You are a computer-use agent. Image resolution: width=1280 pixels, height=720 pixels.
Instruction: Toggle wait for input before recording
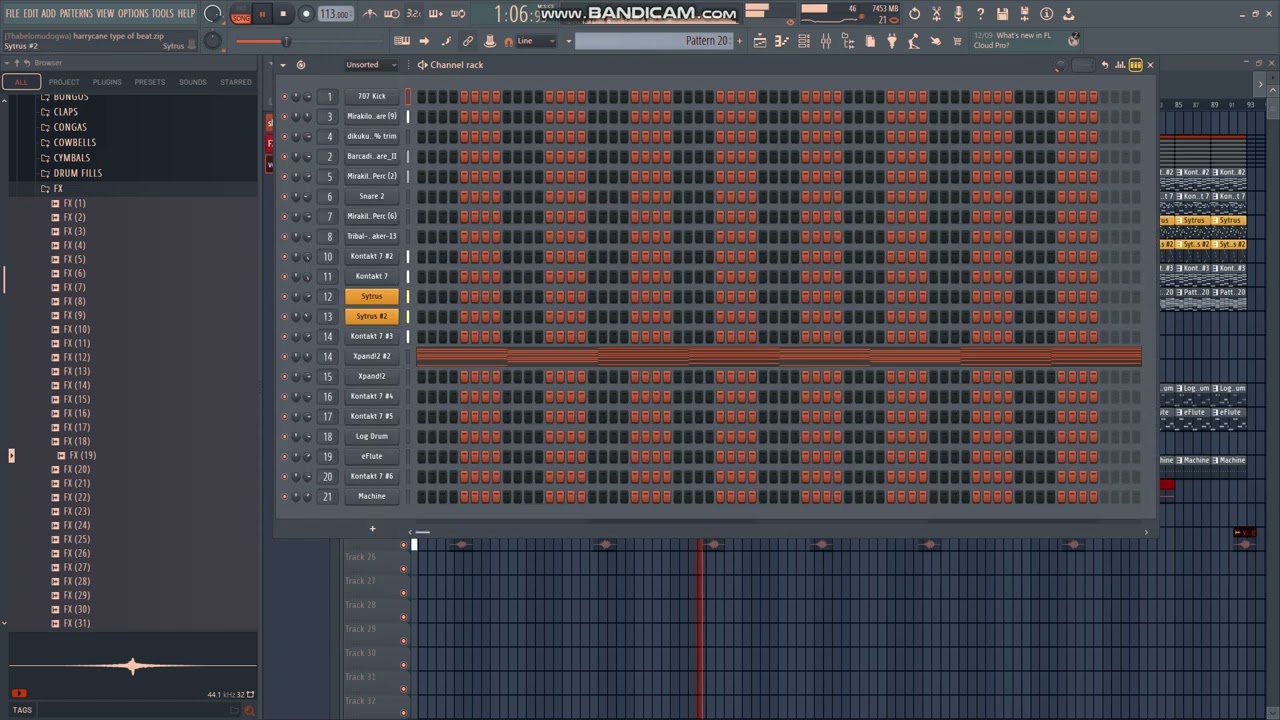(392, 14)
